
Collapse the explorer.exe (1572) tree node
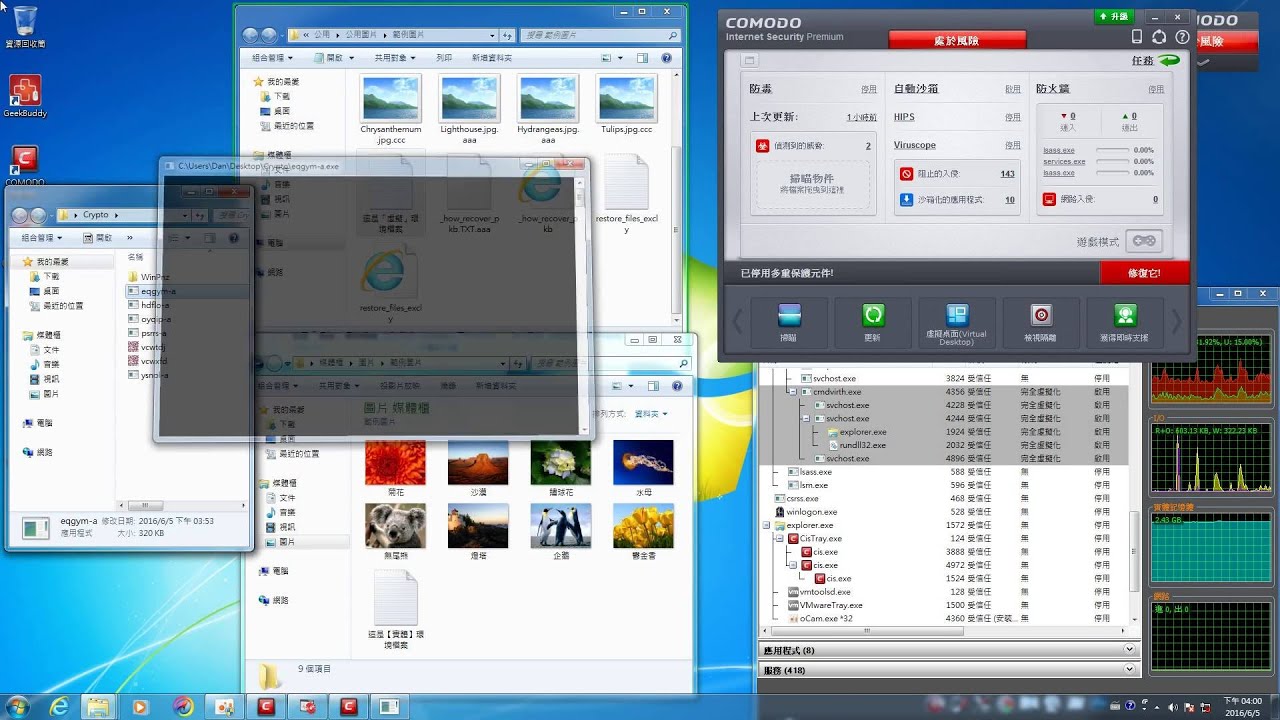[767, 525]
